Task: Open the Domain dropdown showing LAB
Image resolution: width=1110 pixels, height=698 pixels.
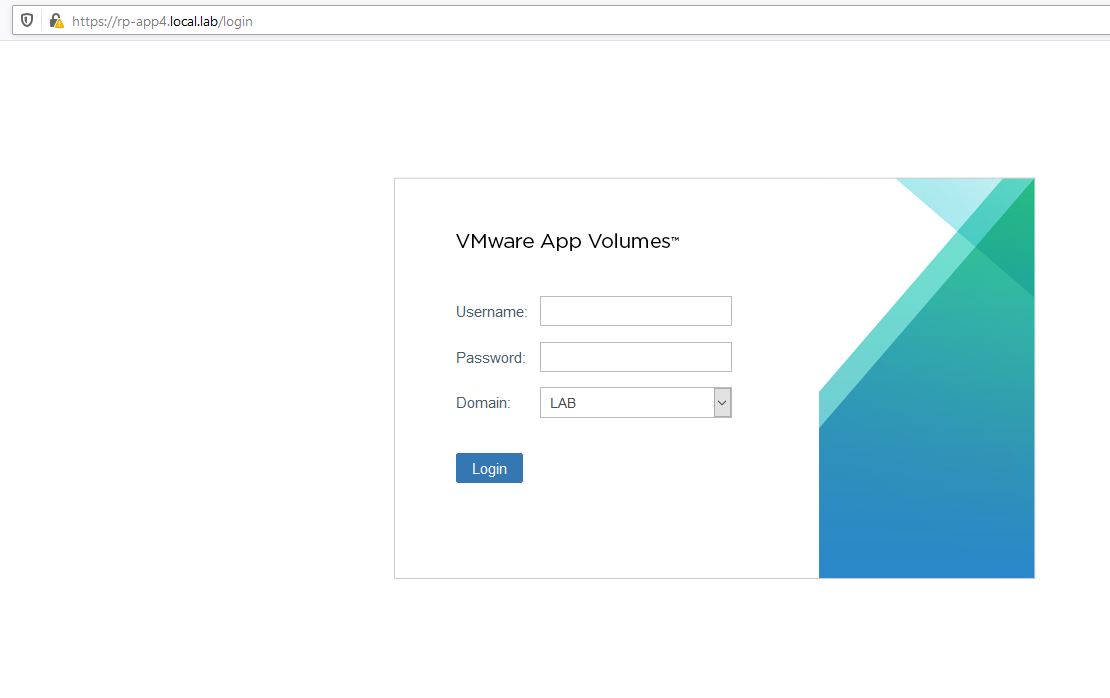Action: (636, 403)
